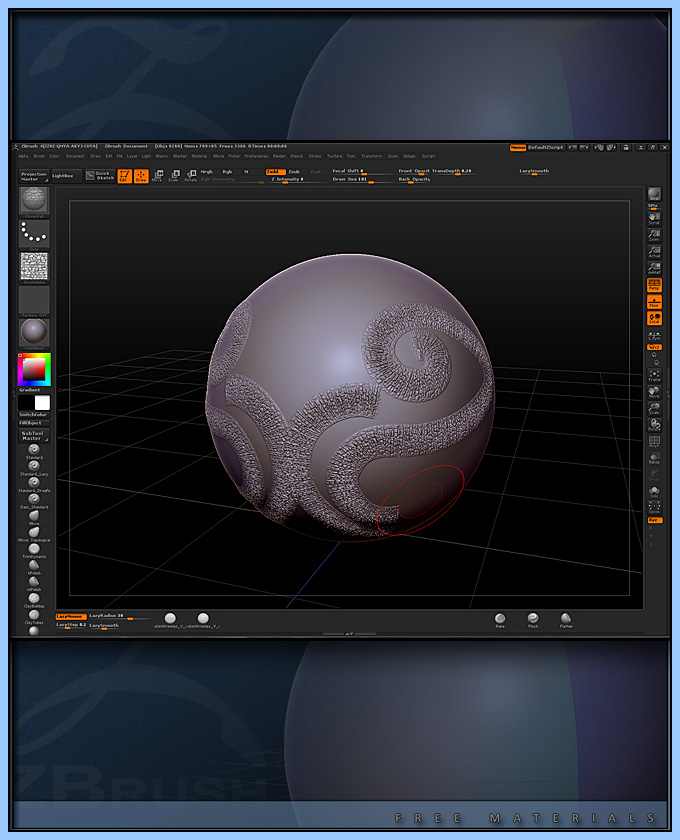This screenshot has height=840, width=680.
Task: Click FillObject button
Action: (34, 423)
